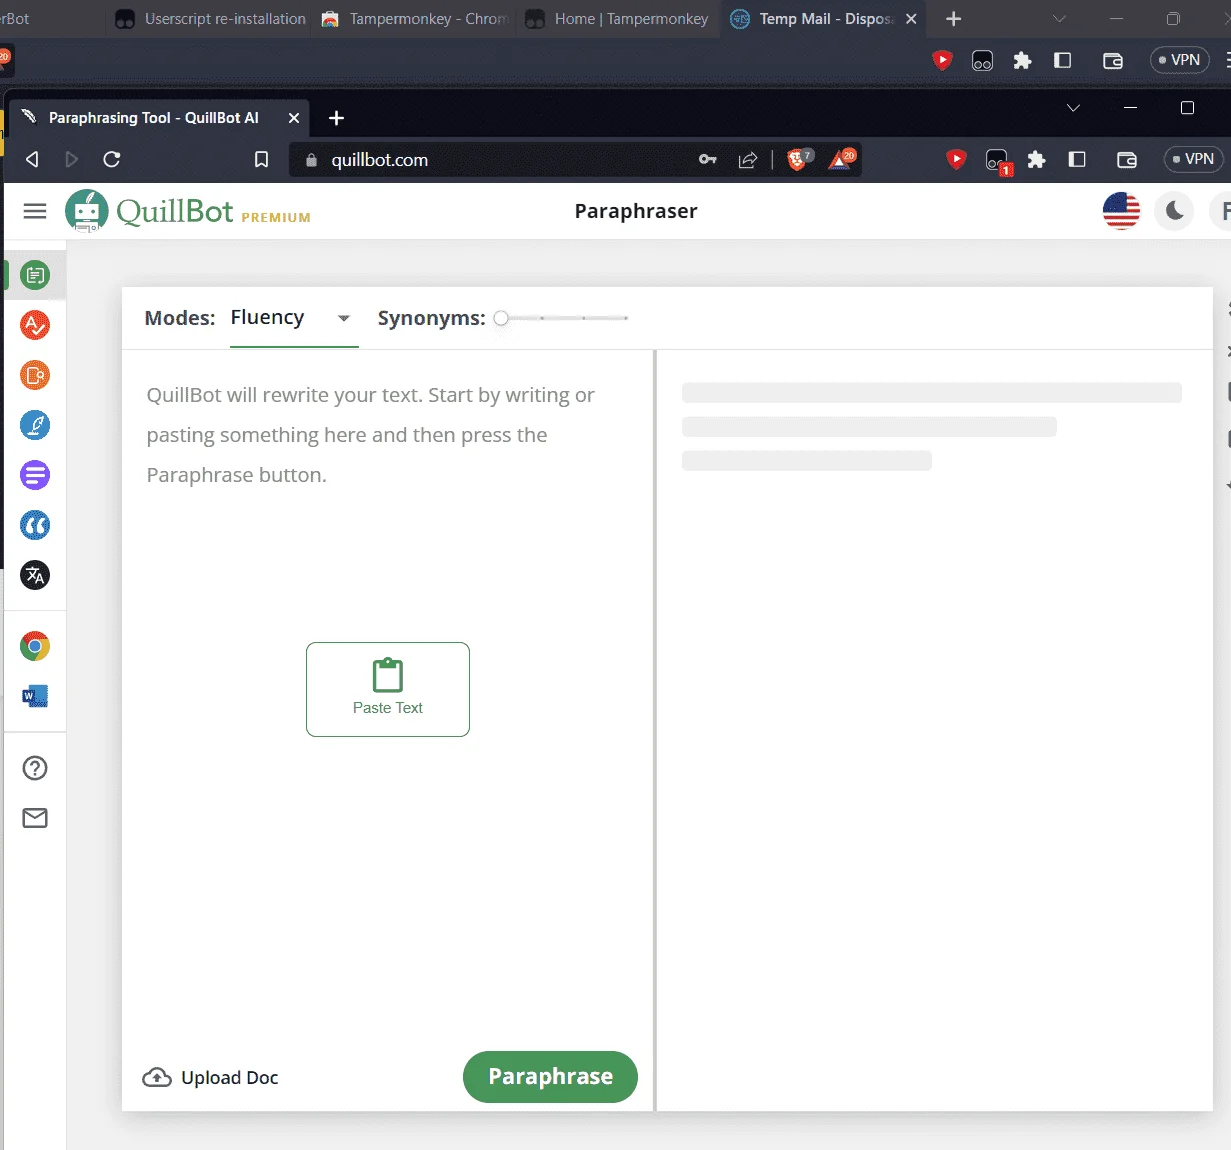The height and width of the screenshot is (1150, 1231).
Task: Open Plagiarism Checker from sidebar
Action: click(x=35, y=375)
